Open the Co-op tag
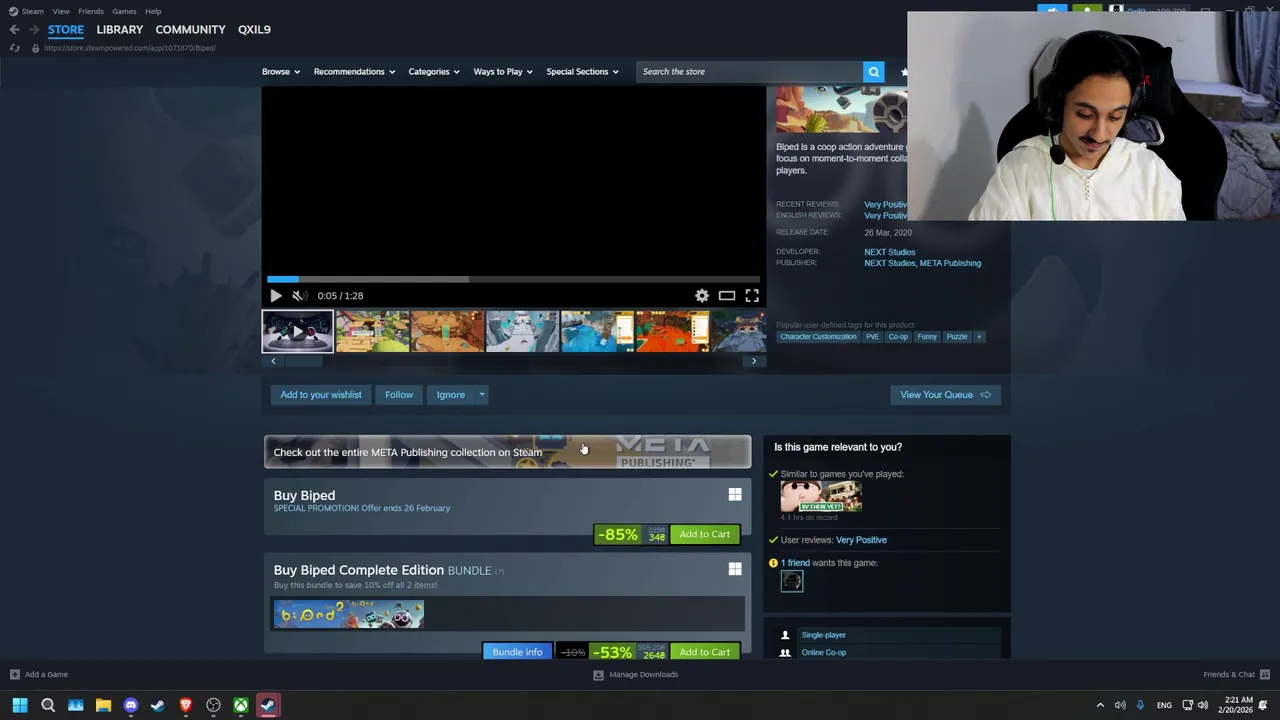Screen dimensions: 1280x720 pyautogui.click(x=898, y=337)
